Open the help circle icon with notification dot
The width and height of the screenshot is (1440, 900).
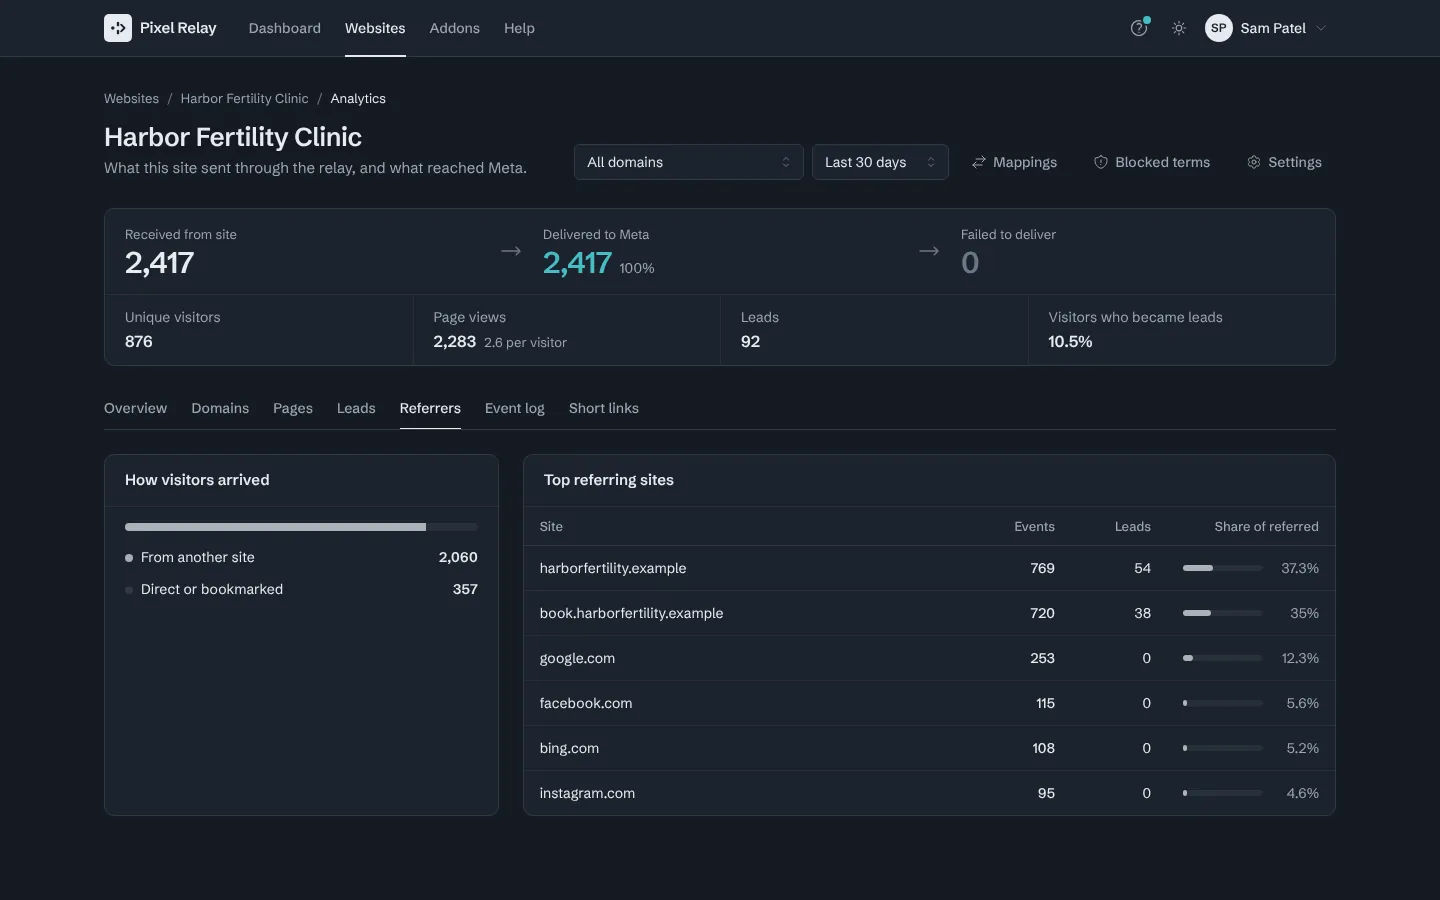coord(1139,28)
